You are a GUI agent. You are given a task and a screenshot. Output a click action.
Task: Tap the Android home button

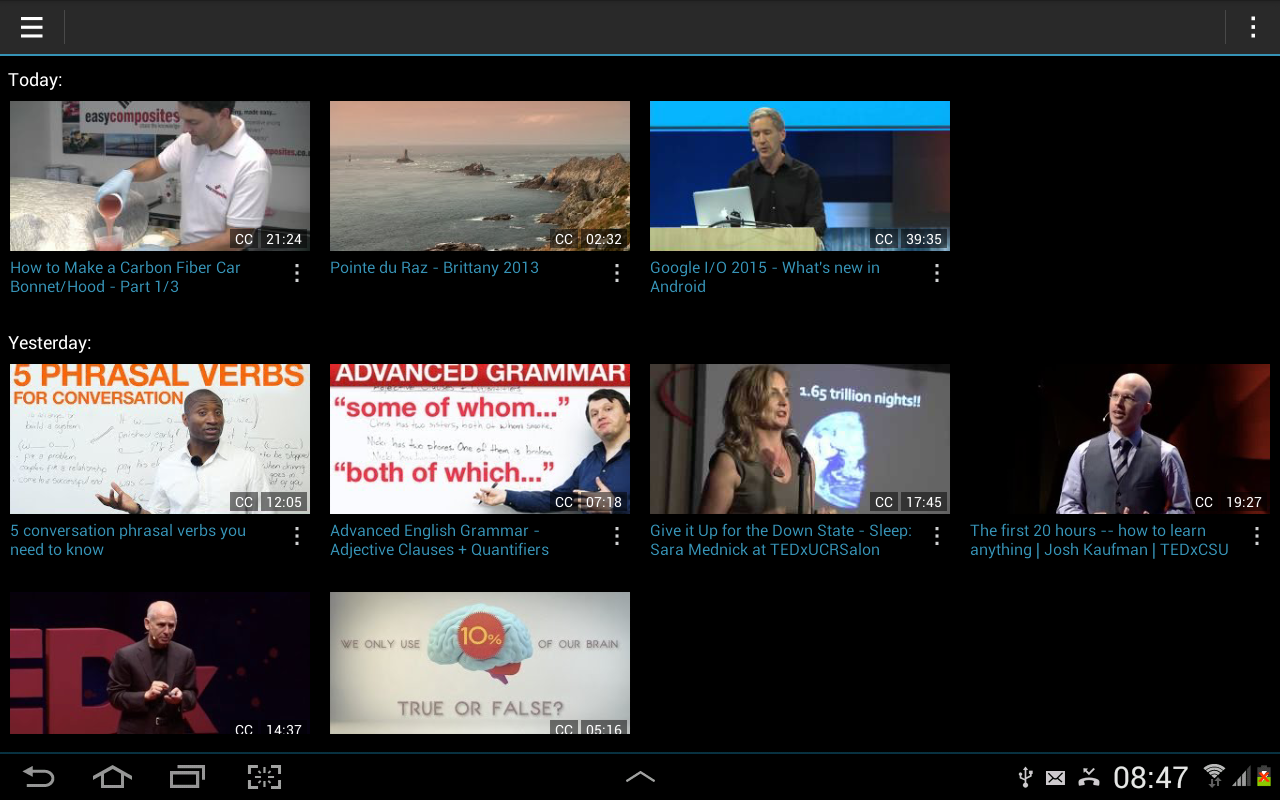pyautogui.click(x=112, y=777)
